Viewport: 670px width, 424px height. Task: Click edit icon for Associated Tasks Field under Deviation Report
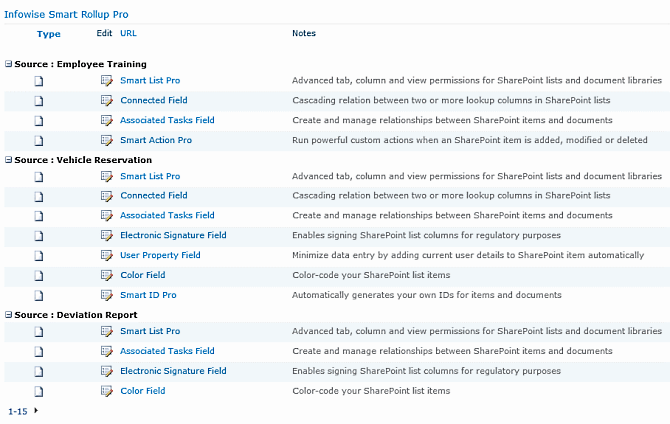106,351
